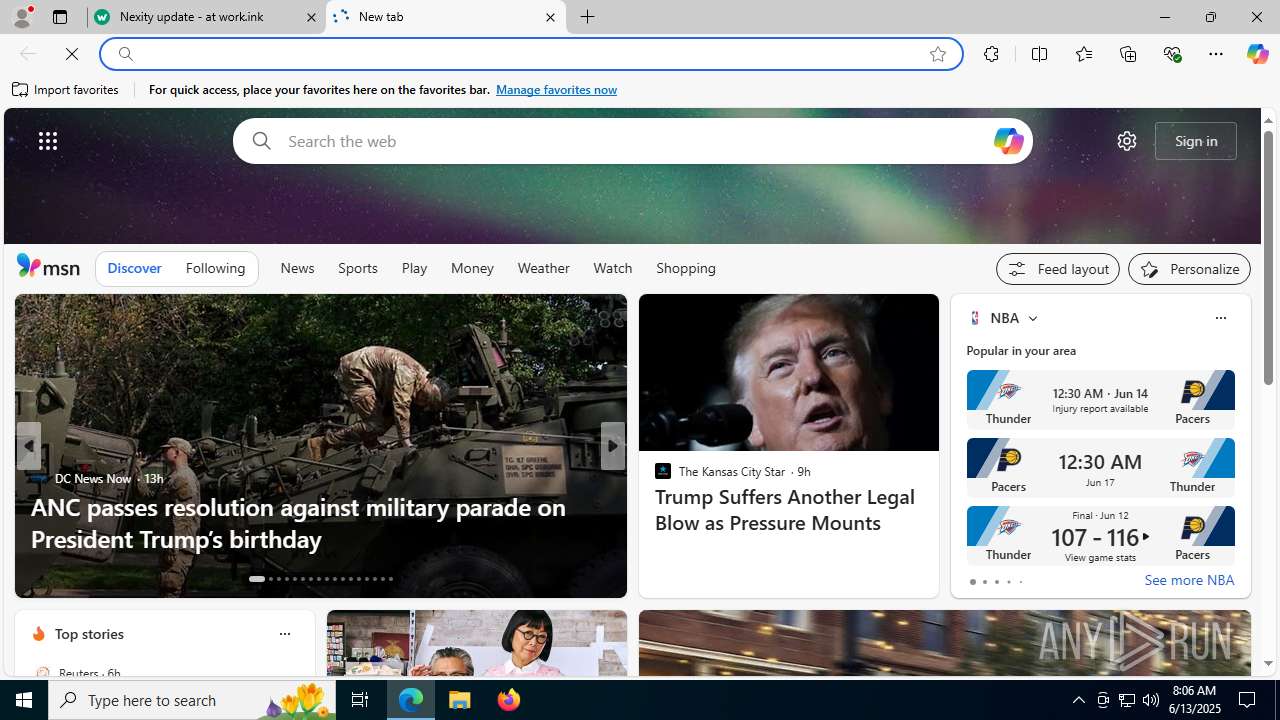View game stats for 107-116 final
Screen dimensions: 1280x720
[x=1100, y=557]
